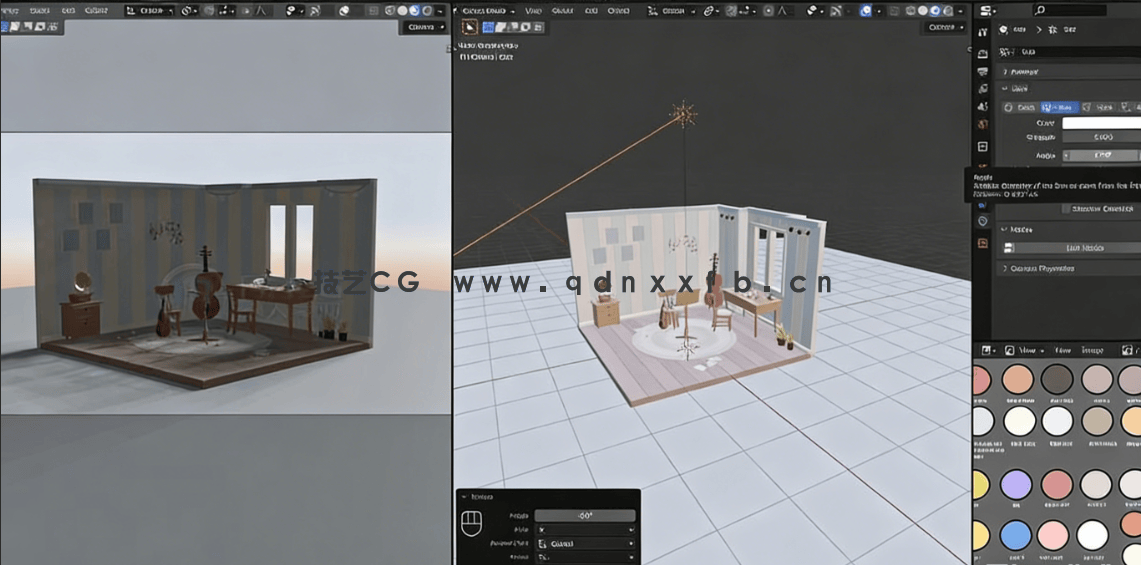Open the Add menu in right viewport header
The image size is (1141, 565).
591,11
